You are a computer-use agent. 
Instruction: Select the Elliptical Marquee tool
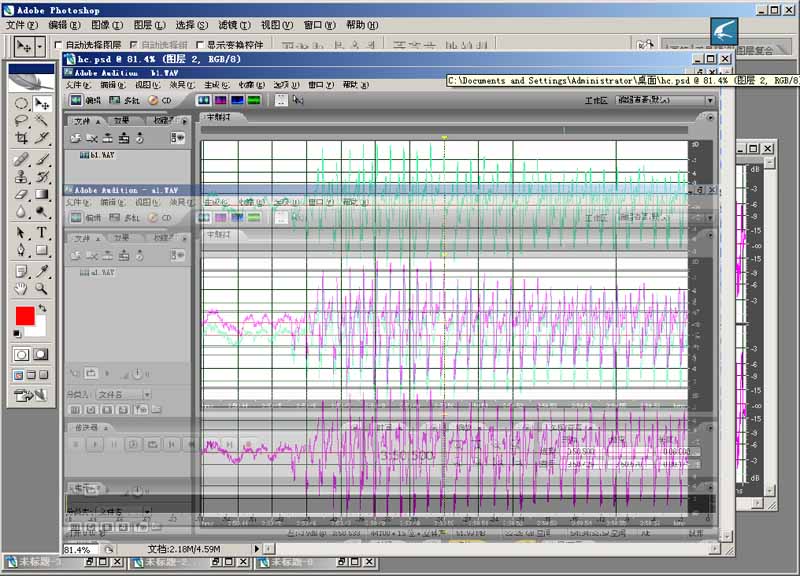point(21,104)
